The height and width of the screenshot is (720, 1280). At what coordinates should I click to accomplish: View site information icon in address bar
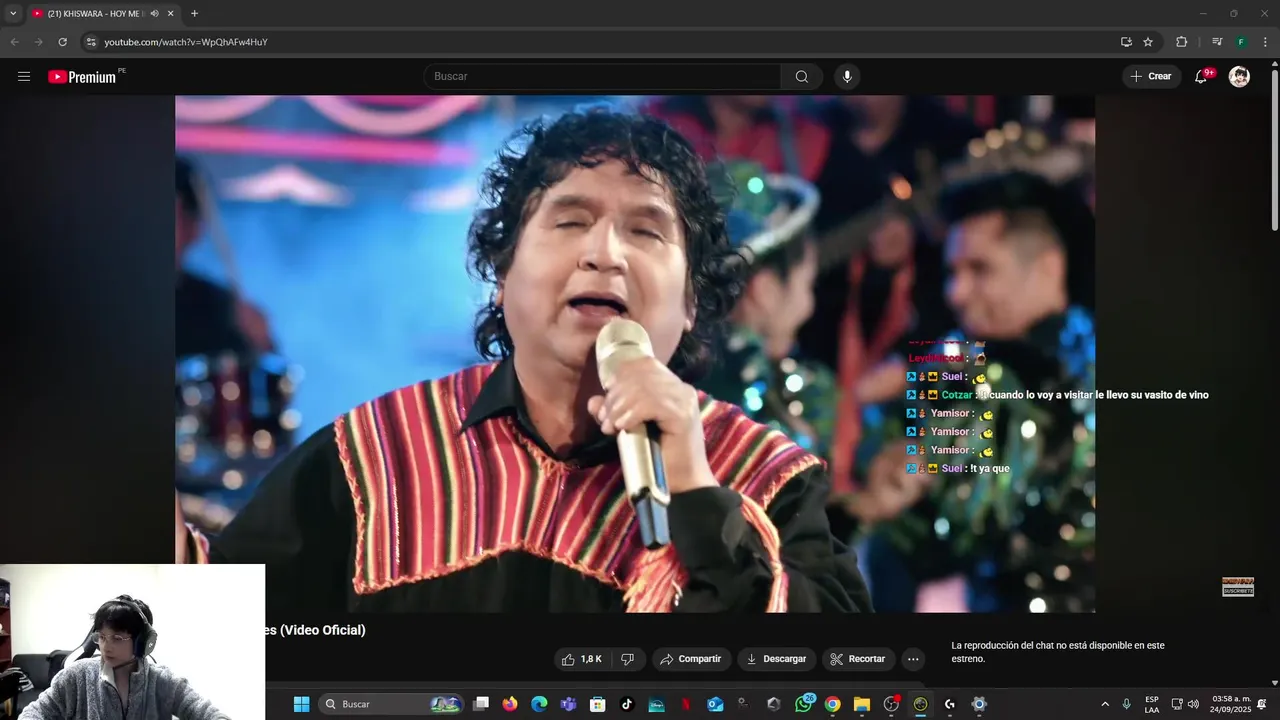90,42
